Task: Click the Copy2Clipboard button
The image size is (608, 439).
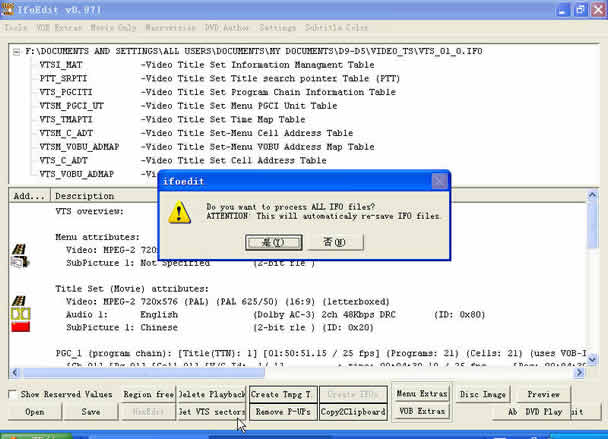Action: [353, 412]
